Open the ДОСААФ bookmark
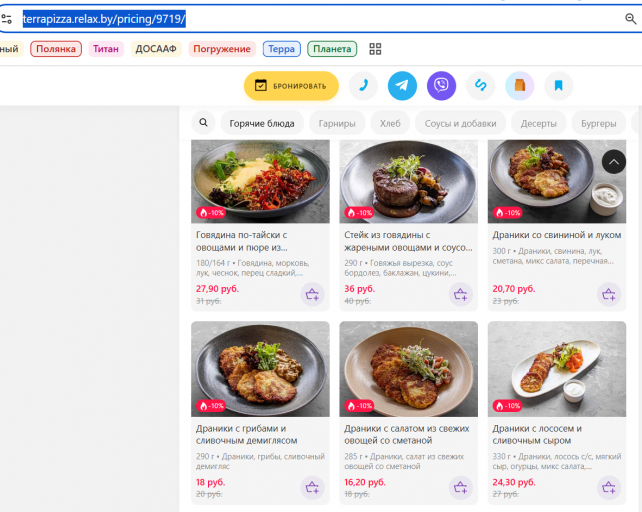This screenshot has height=512, width=642. click(156, 49)
